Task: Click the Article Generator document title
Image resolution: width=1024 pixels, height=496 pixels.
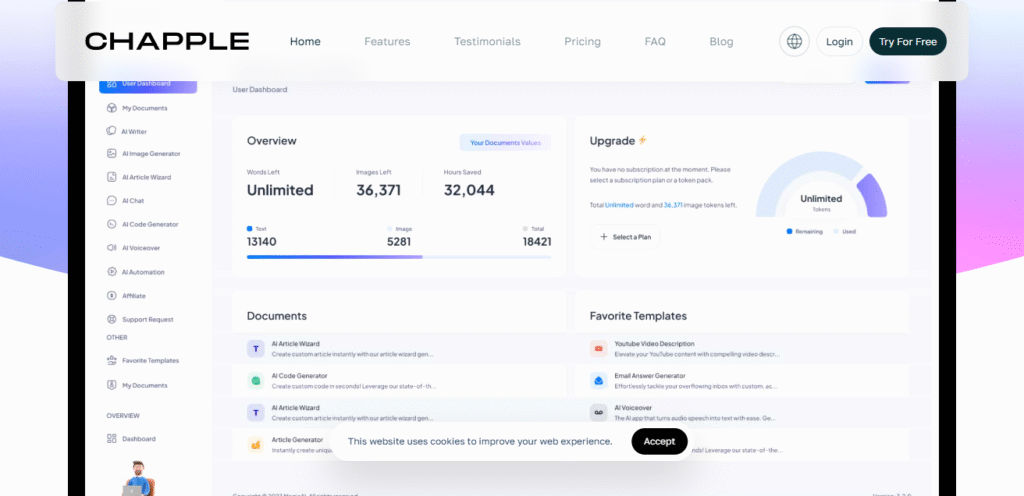Action: tap(297, 440)
